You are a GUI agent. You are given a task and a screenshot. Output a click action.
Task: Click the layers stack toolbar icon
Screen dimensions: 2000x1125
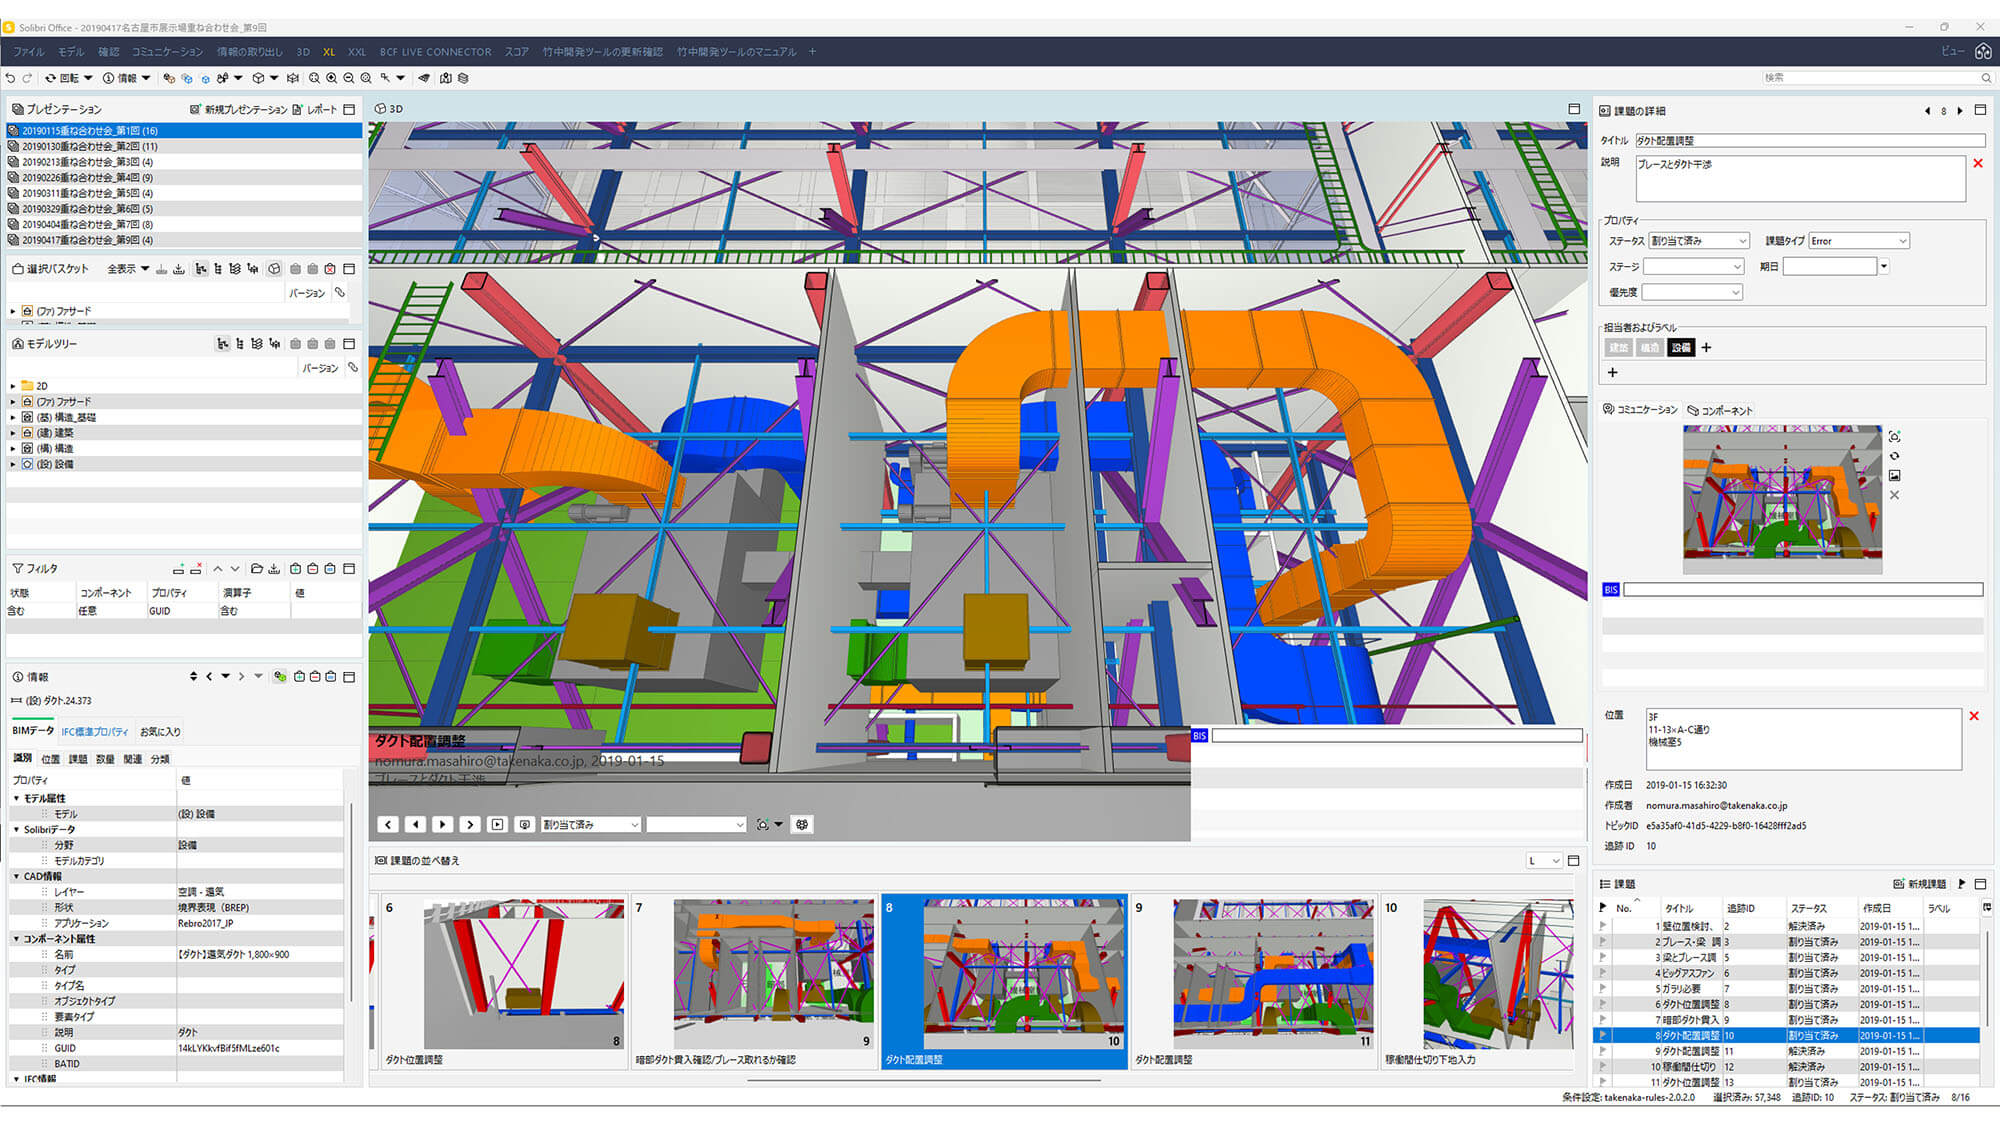click(463, 78)
